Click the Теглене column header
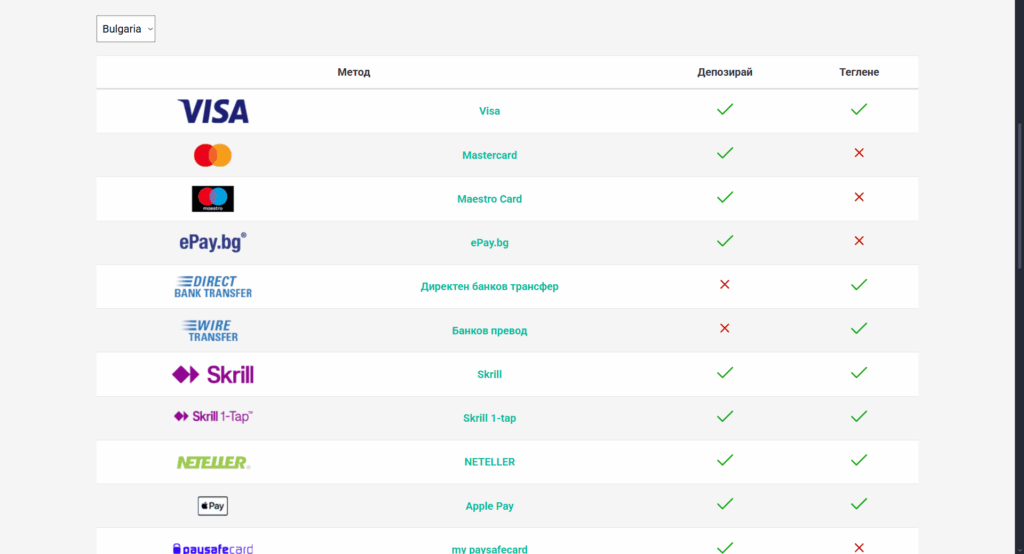This screenshot has width=1024, height=554. [x=859, y=72]
